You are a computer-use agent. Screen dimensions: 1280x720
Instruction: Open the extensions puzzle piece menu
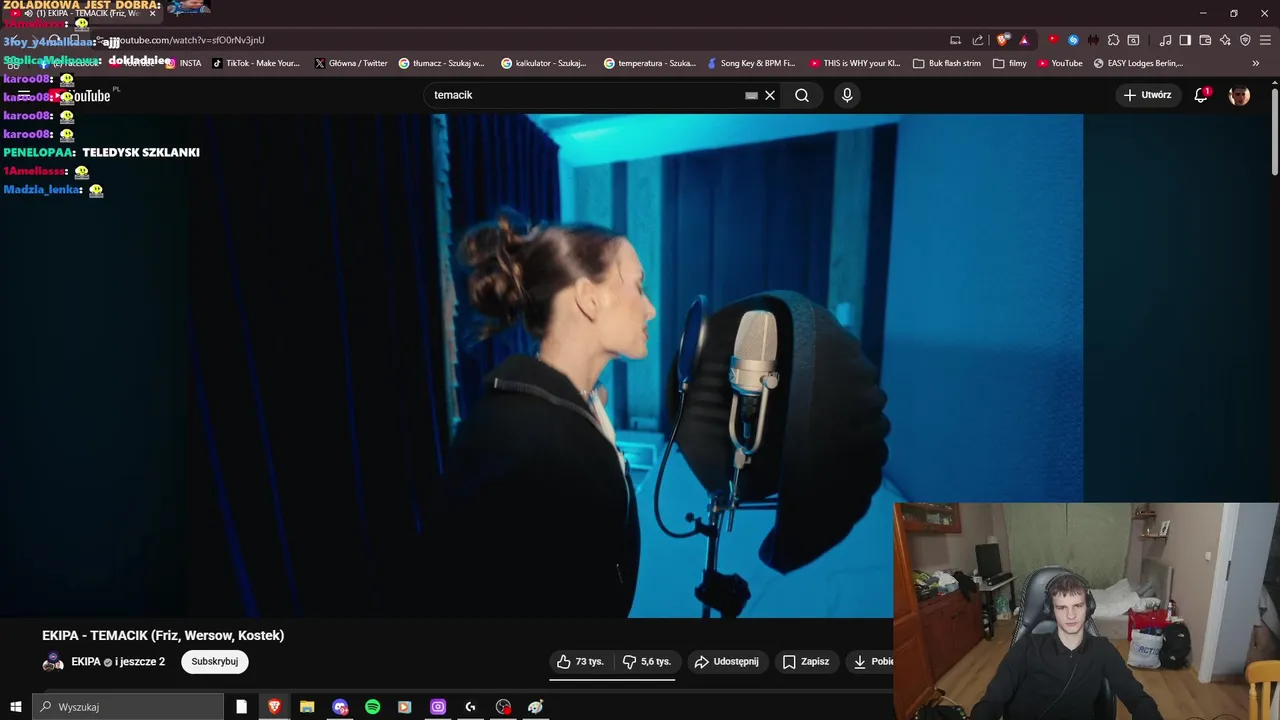[1113, 40]
